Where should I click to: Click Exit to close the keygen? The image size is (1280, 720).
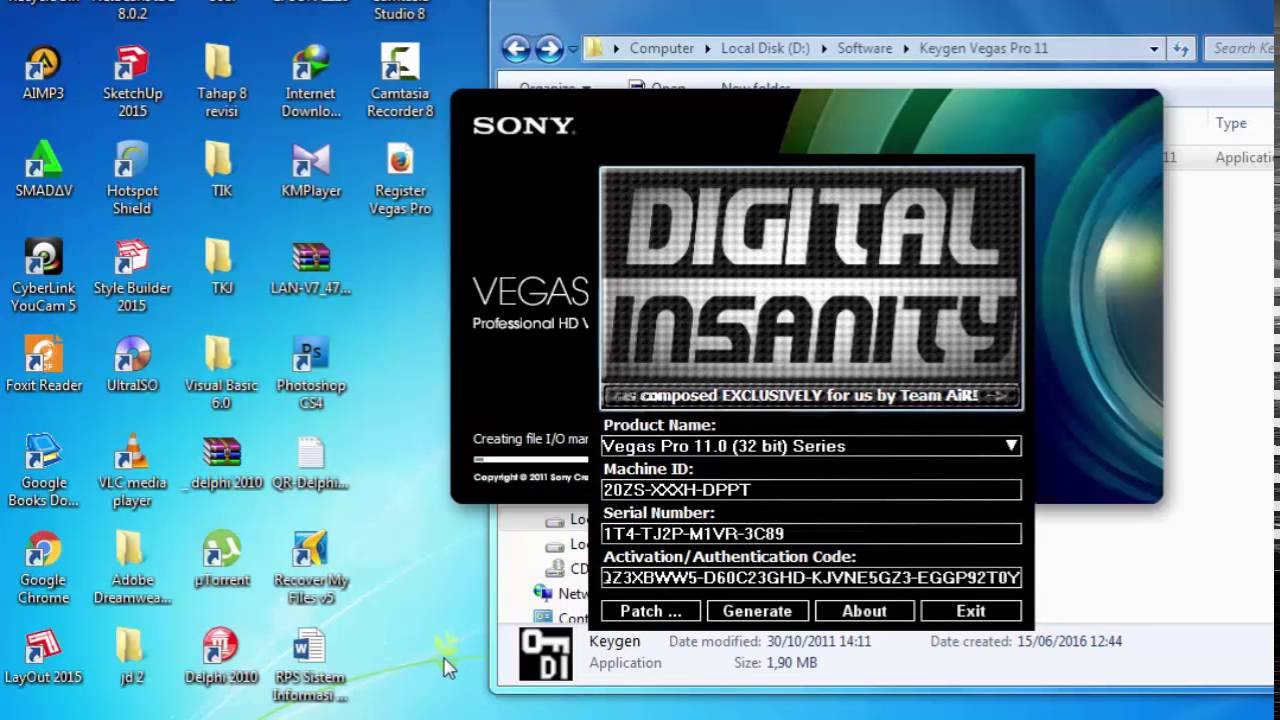971,611
